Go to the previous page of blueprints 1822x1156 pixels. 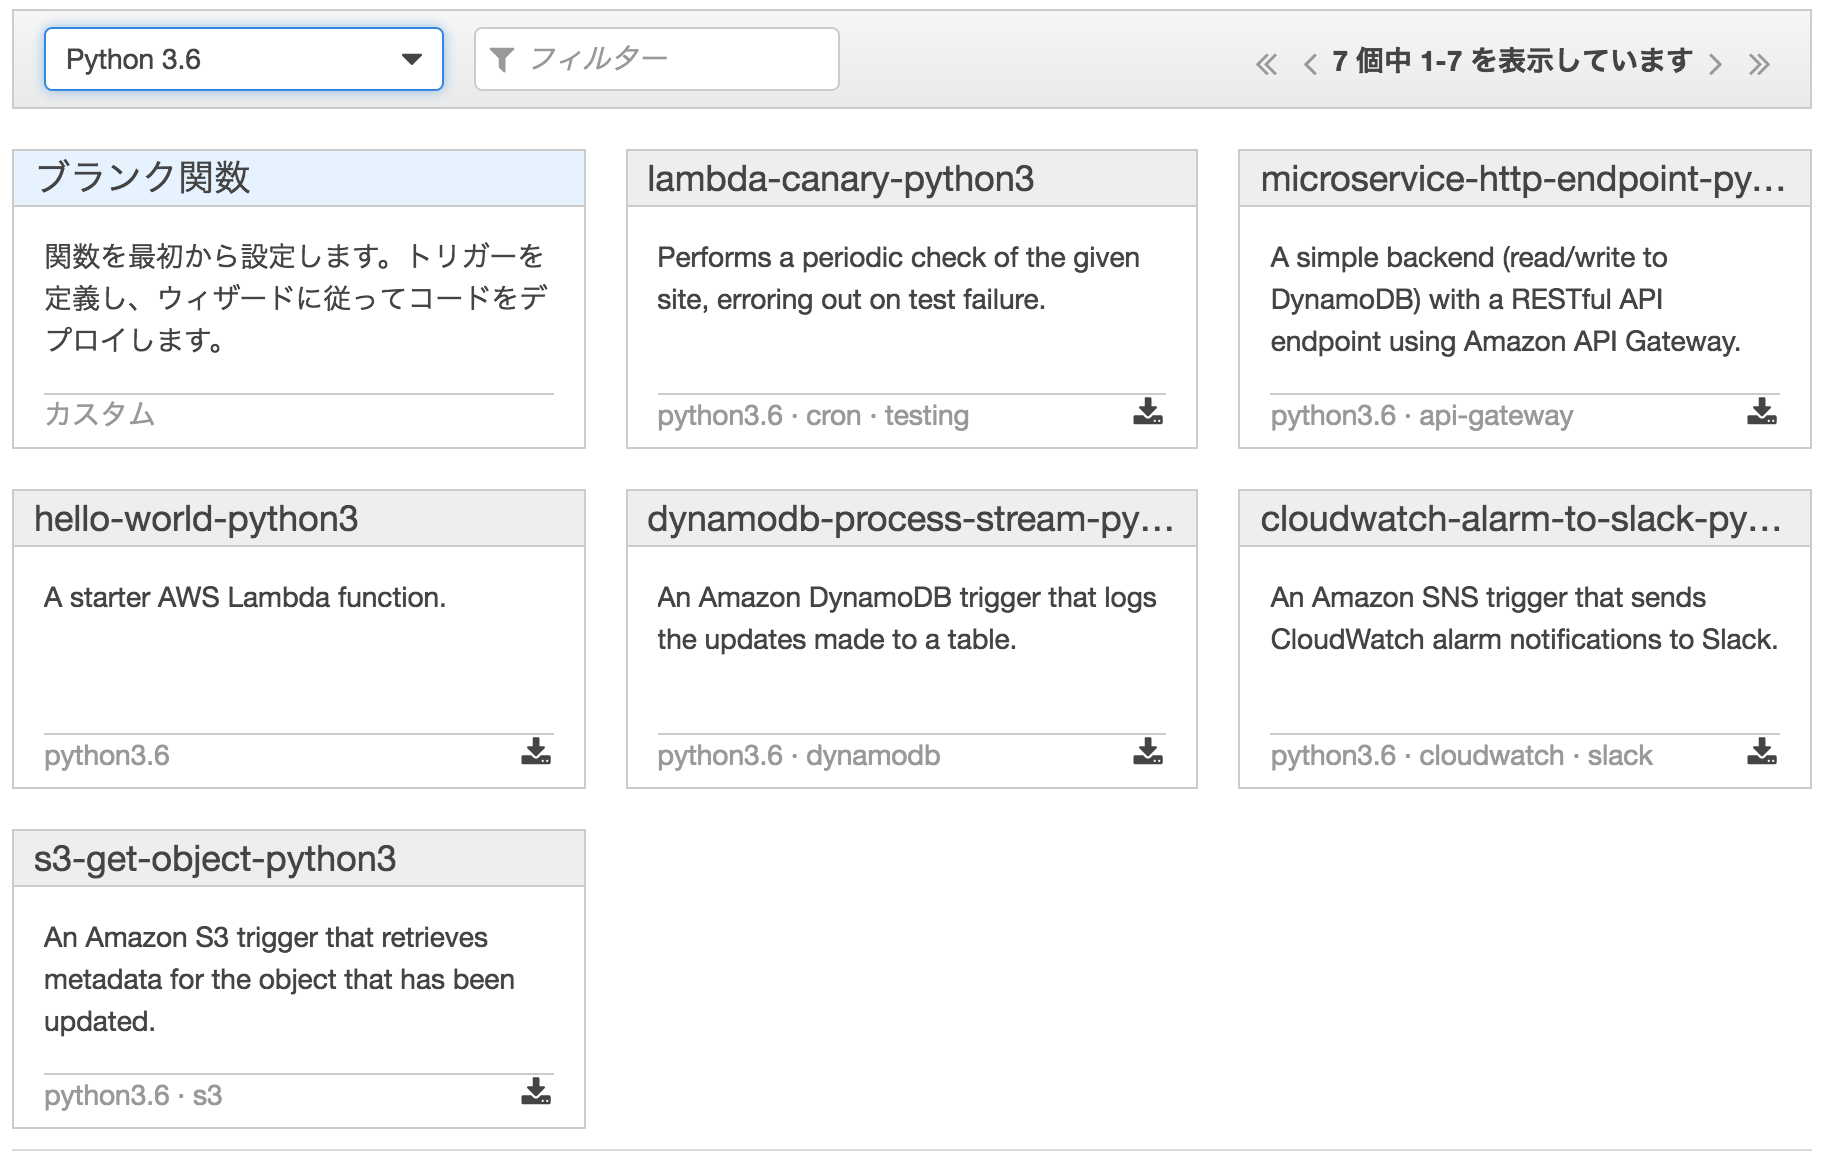tap(1310, 62)
